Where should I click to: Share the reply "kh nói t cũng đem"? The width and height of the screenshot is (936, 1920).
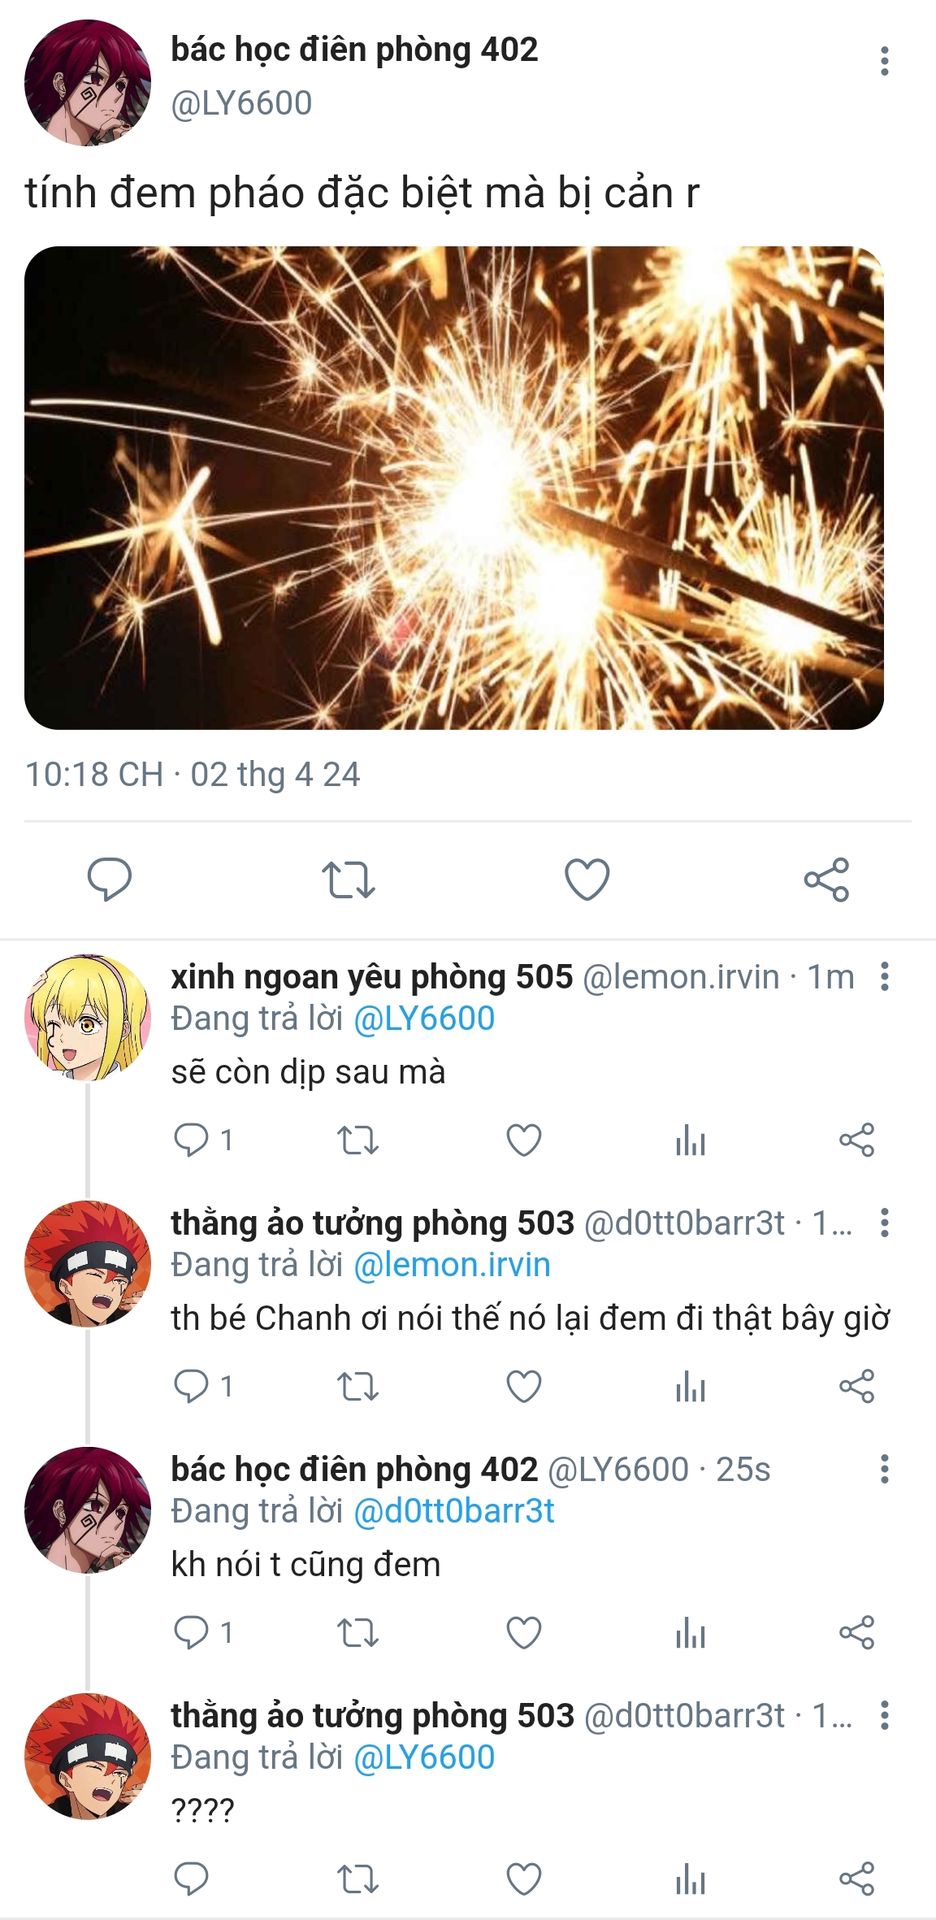(x=857, y=1633)
